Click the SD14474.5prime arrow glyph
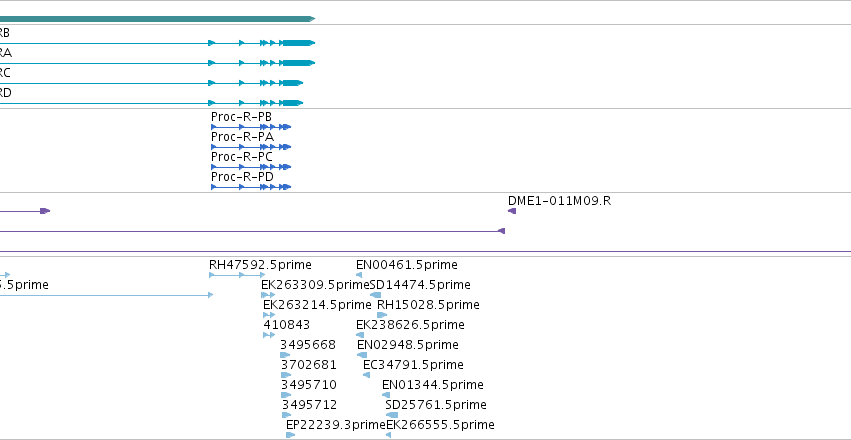The height and width of the screenshot is (440, 851). click(375, 295)
